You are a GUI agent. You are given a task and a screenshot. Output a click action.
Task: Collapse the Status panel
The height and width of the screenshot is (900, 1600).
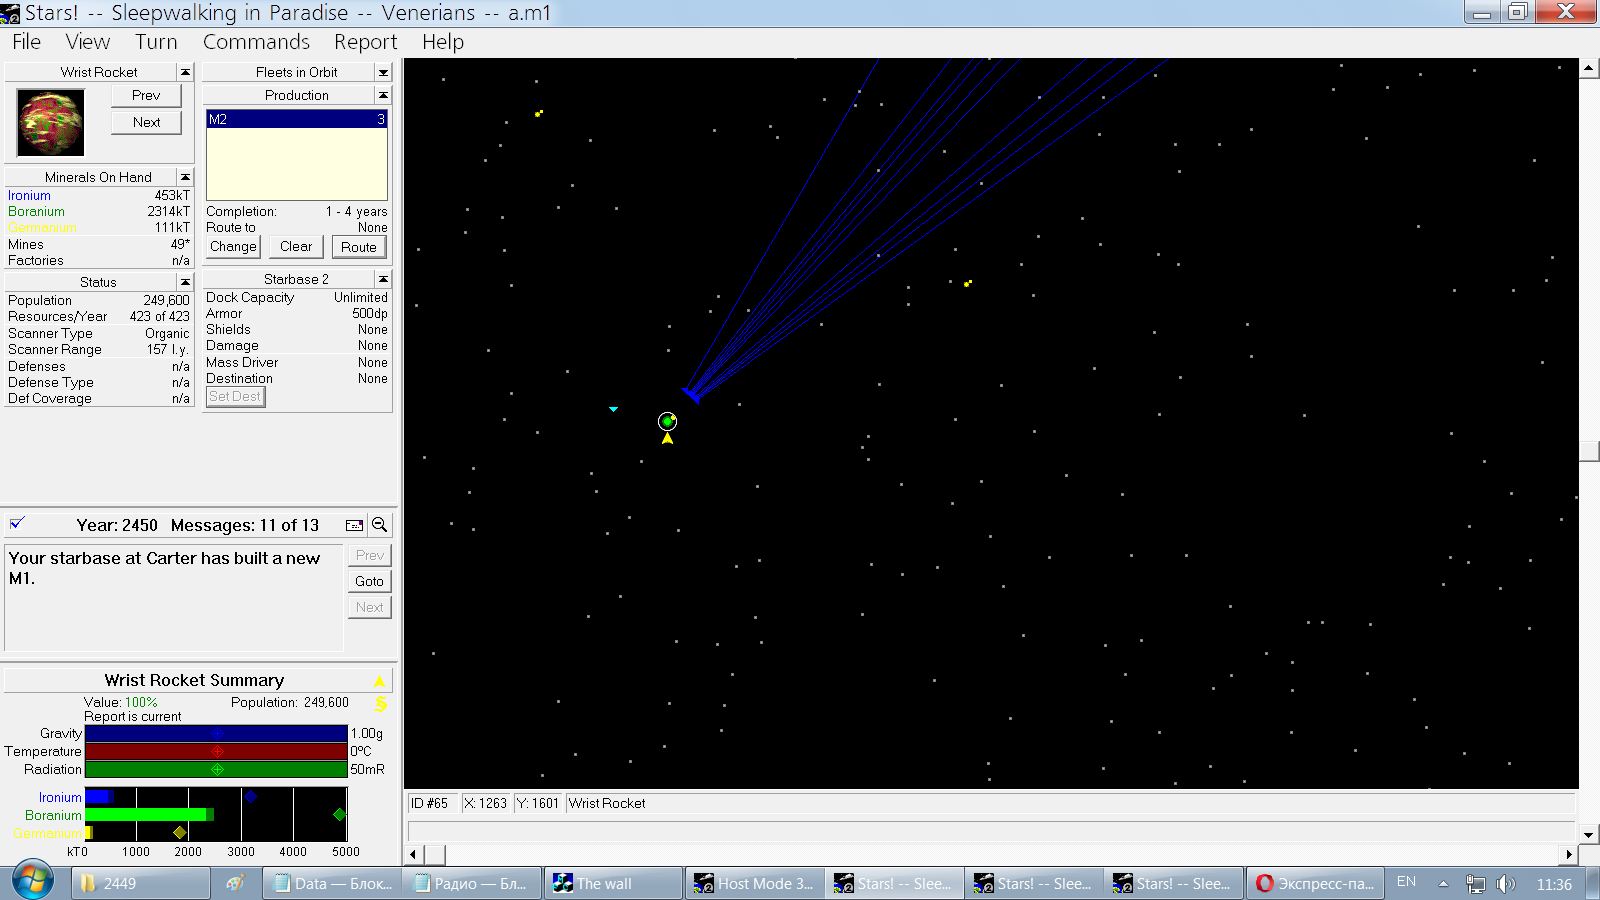pyautogui.click(x=185, y=282)
